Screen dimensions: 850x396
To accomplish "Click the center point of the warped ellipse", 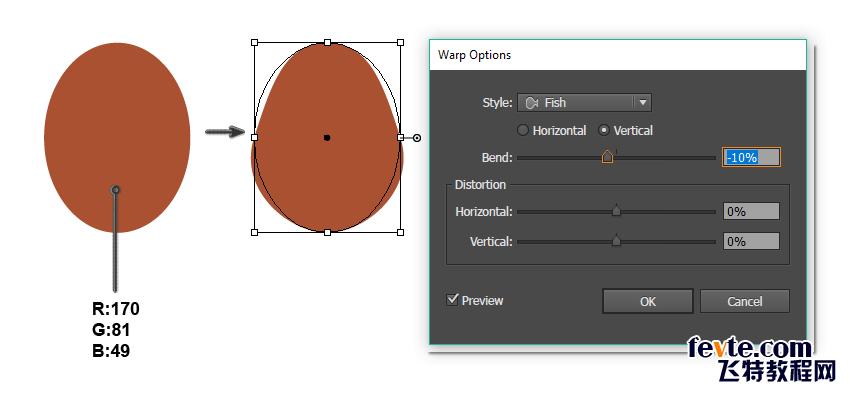I will [327, 138].
